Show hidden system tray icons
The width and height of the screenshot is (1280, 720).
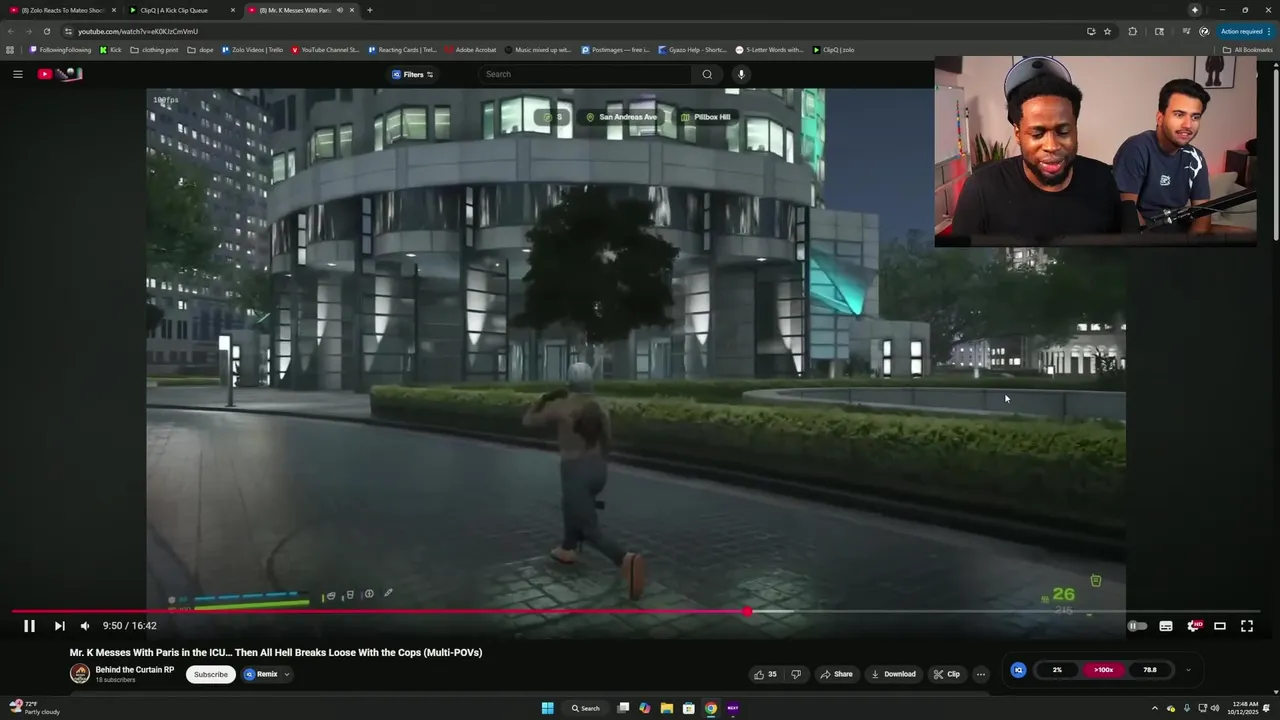pyautogui.click(x=1154, y=708)
